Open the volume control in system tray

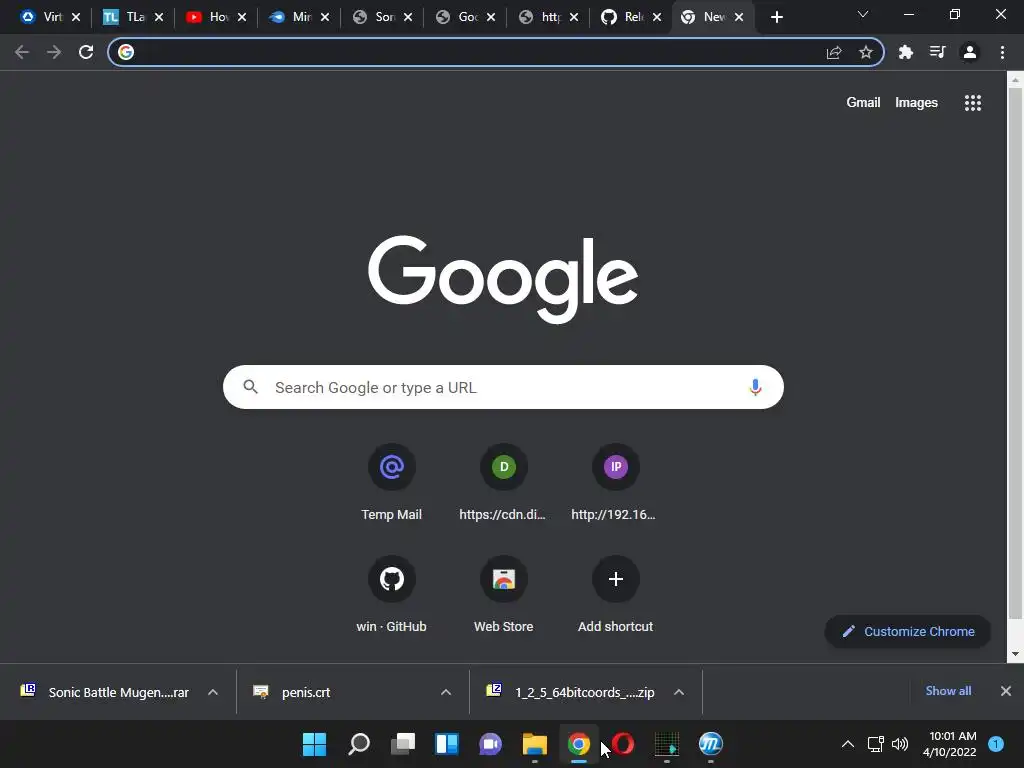point(900,744)
